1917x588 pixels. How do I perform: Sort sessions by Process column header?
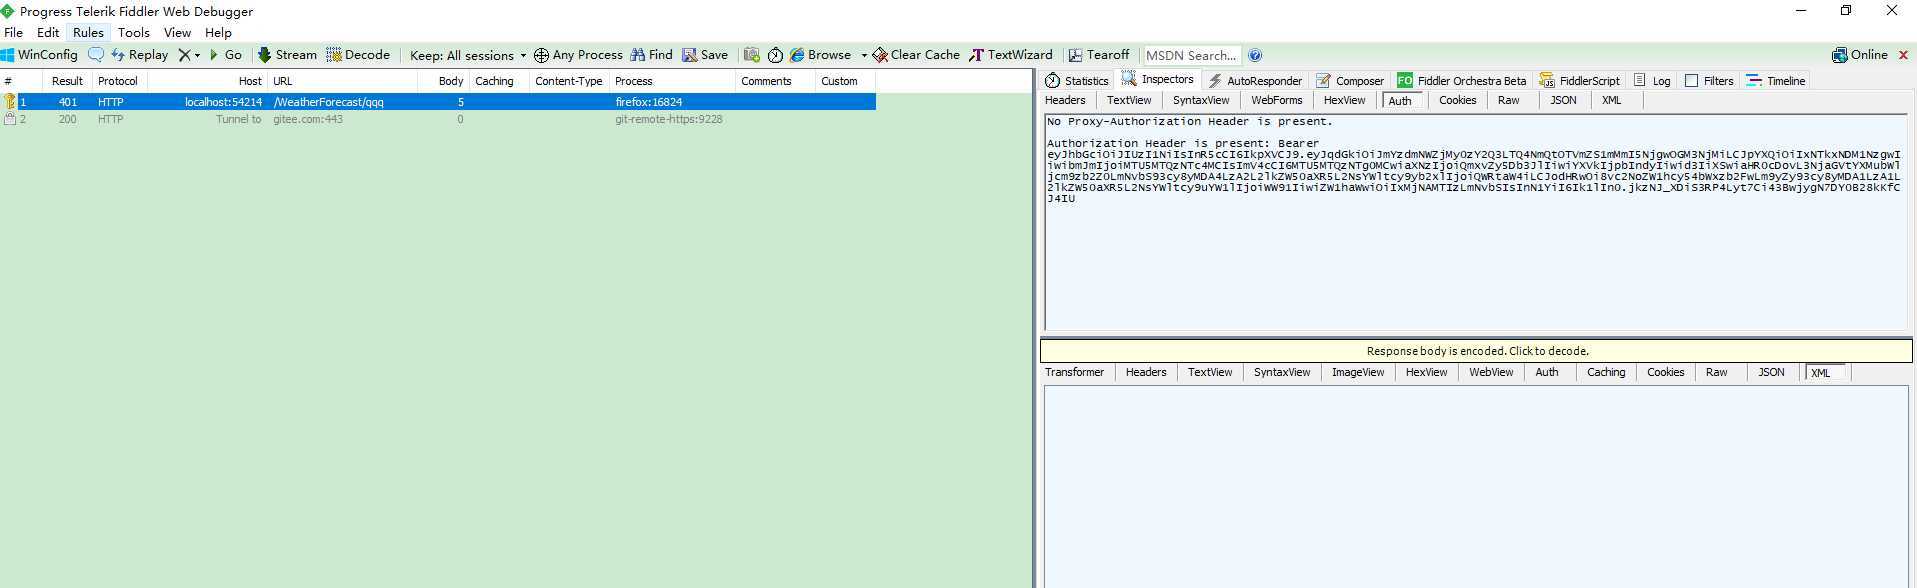pyautogui.click(x=672, y=81)
